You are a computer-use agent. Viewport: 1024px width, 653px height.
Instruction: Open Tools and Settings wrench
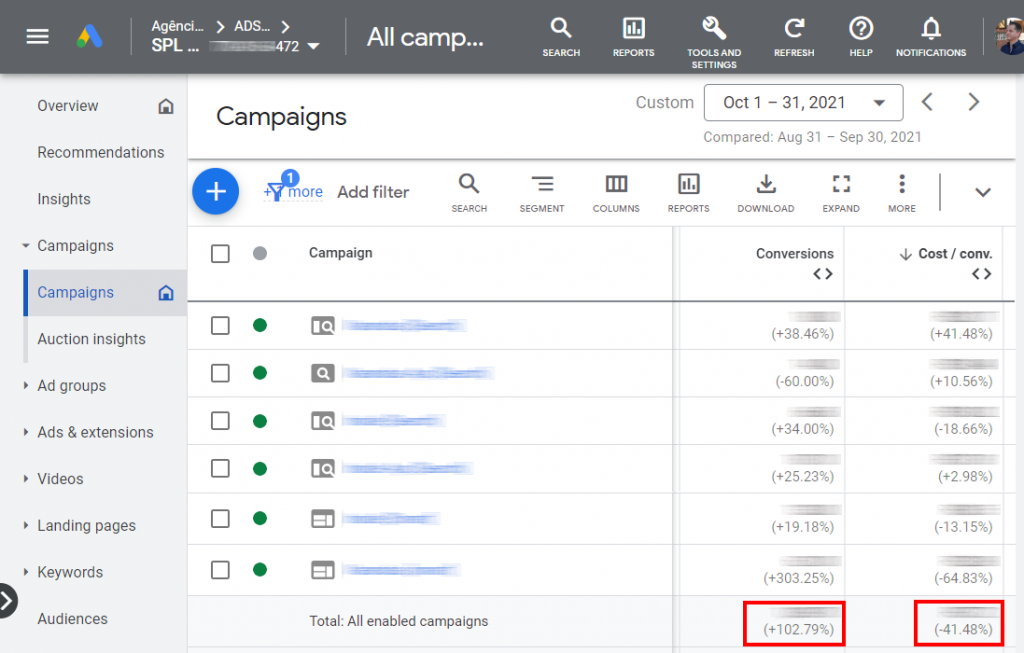(x=714, y=36)
